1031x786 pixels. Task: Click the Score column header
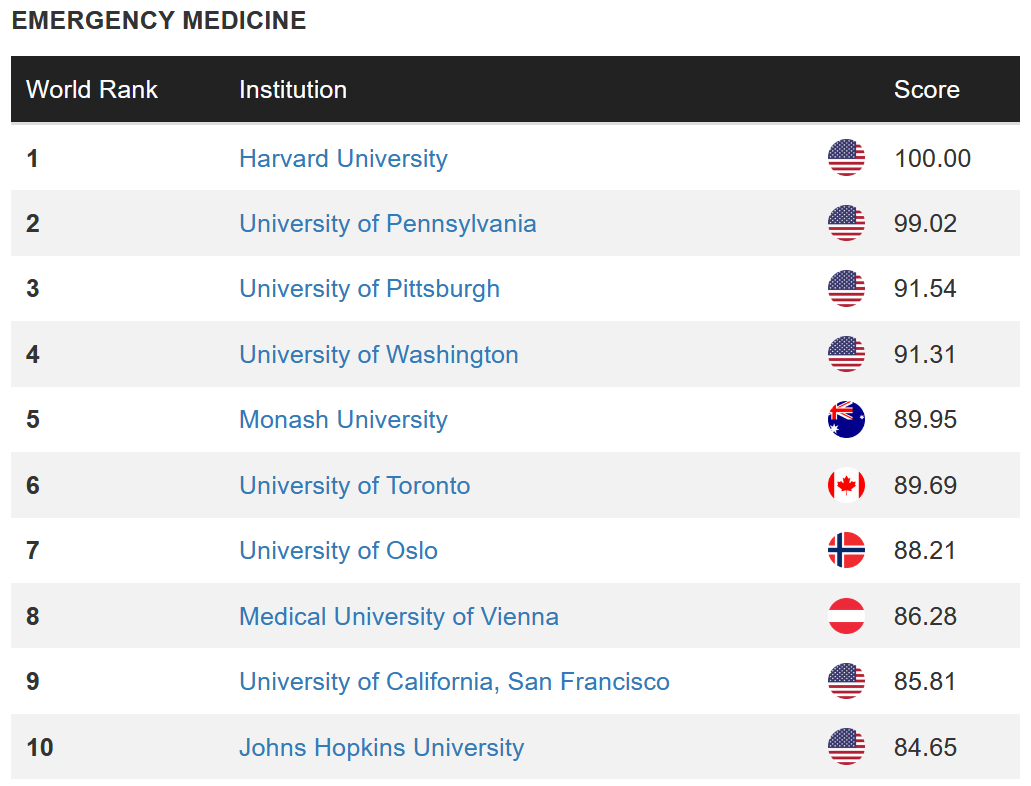926,89
